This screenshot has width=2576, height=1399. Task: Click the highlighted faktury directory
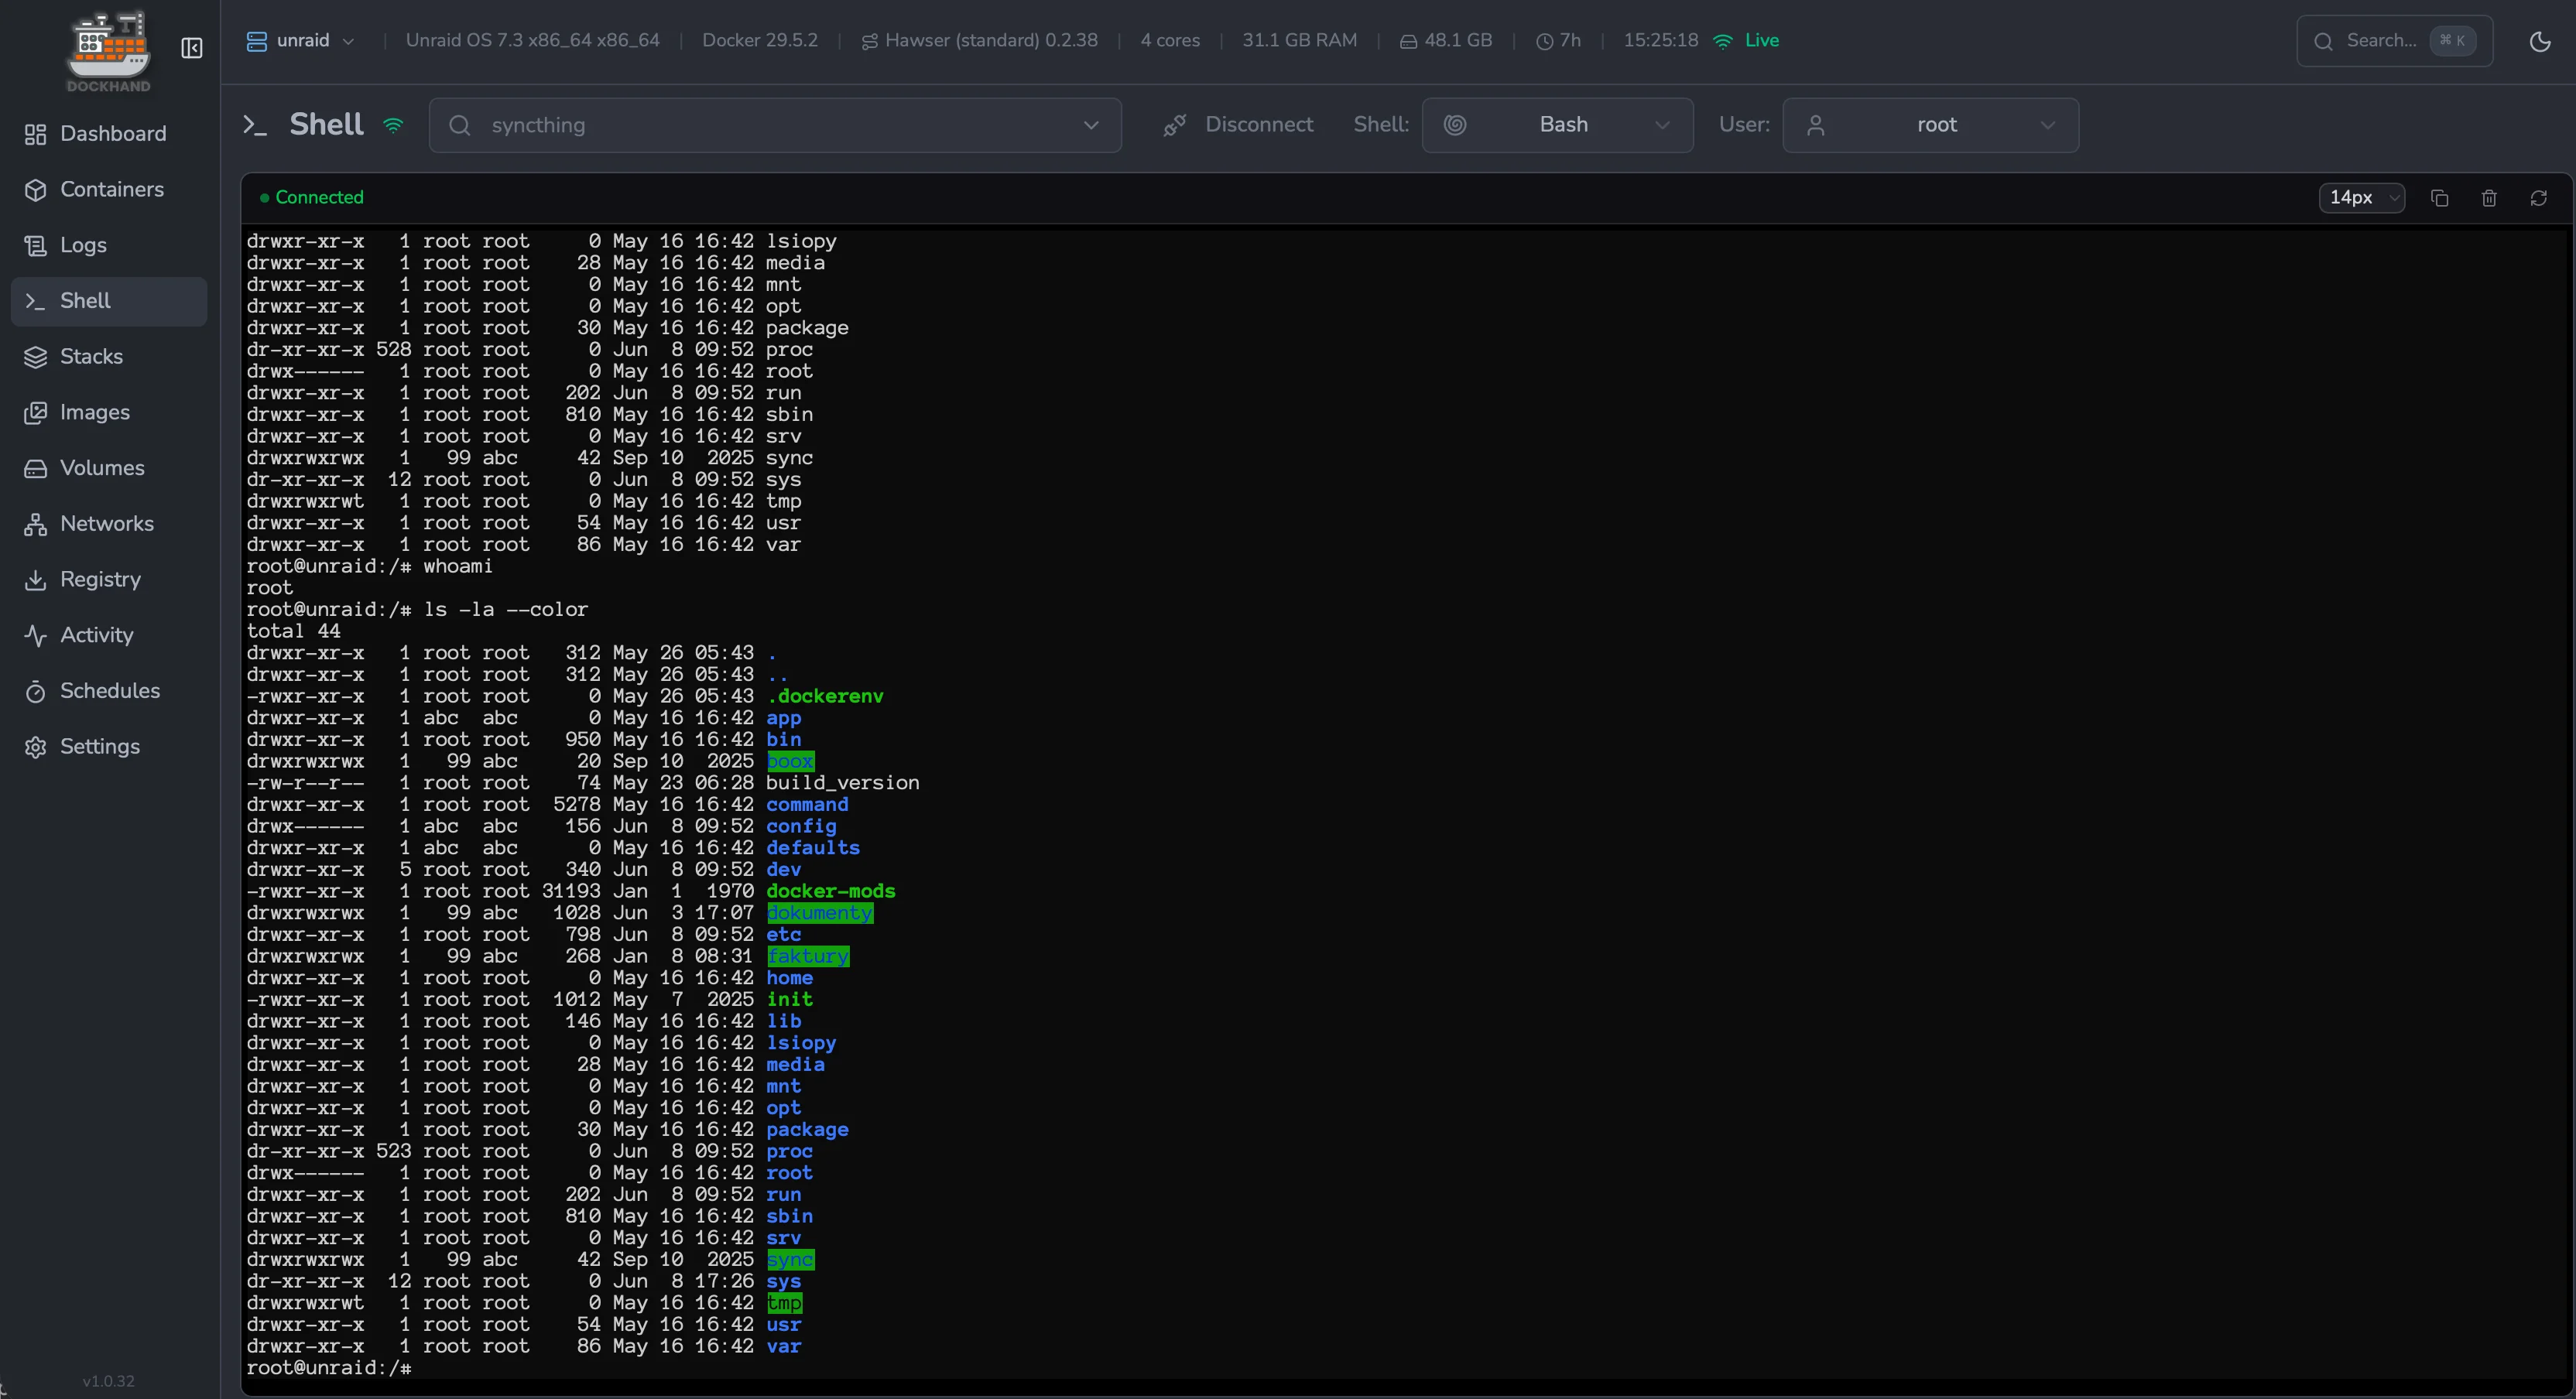[x=808, y=956]
